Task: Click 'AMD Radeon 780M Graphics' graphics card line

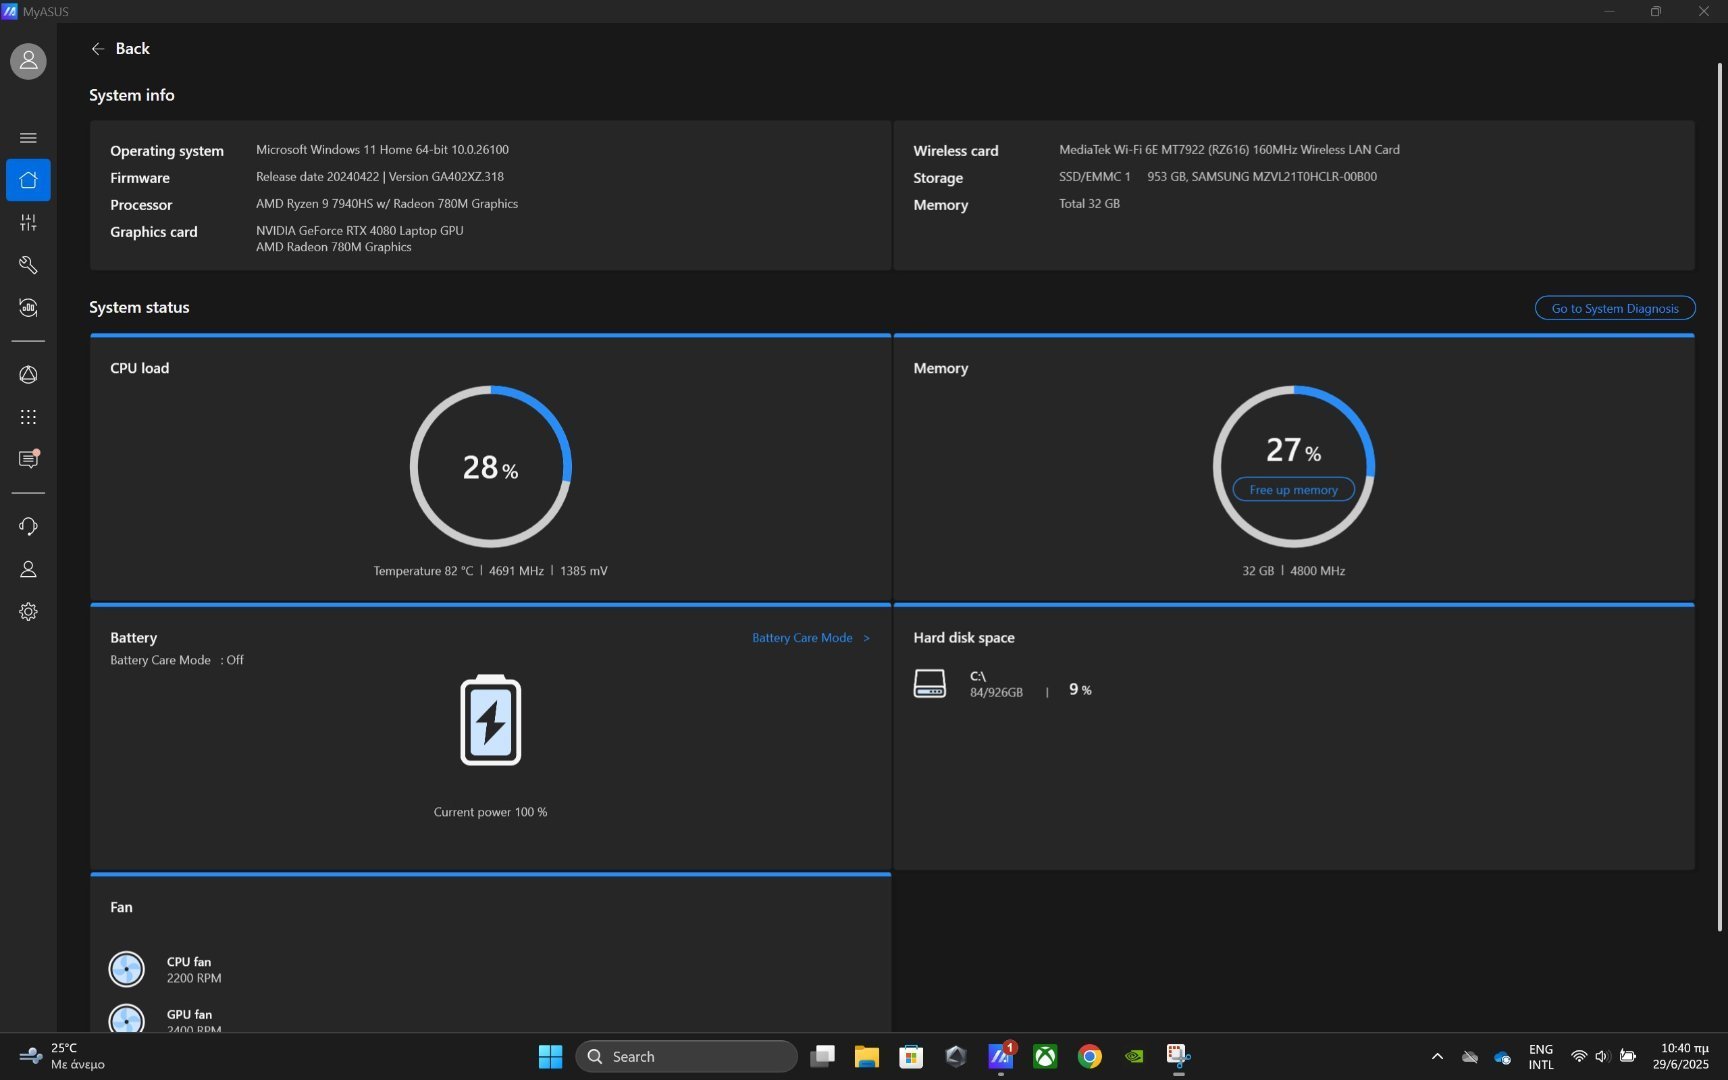Action: click(333, 247)
